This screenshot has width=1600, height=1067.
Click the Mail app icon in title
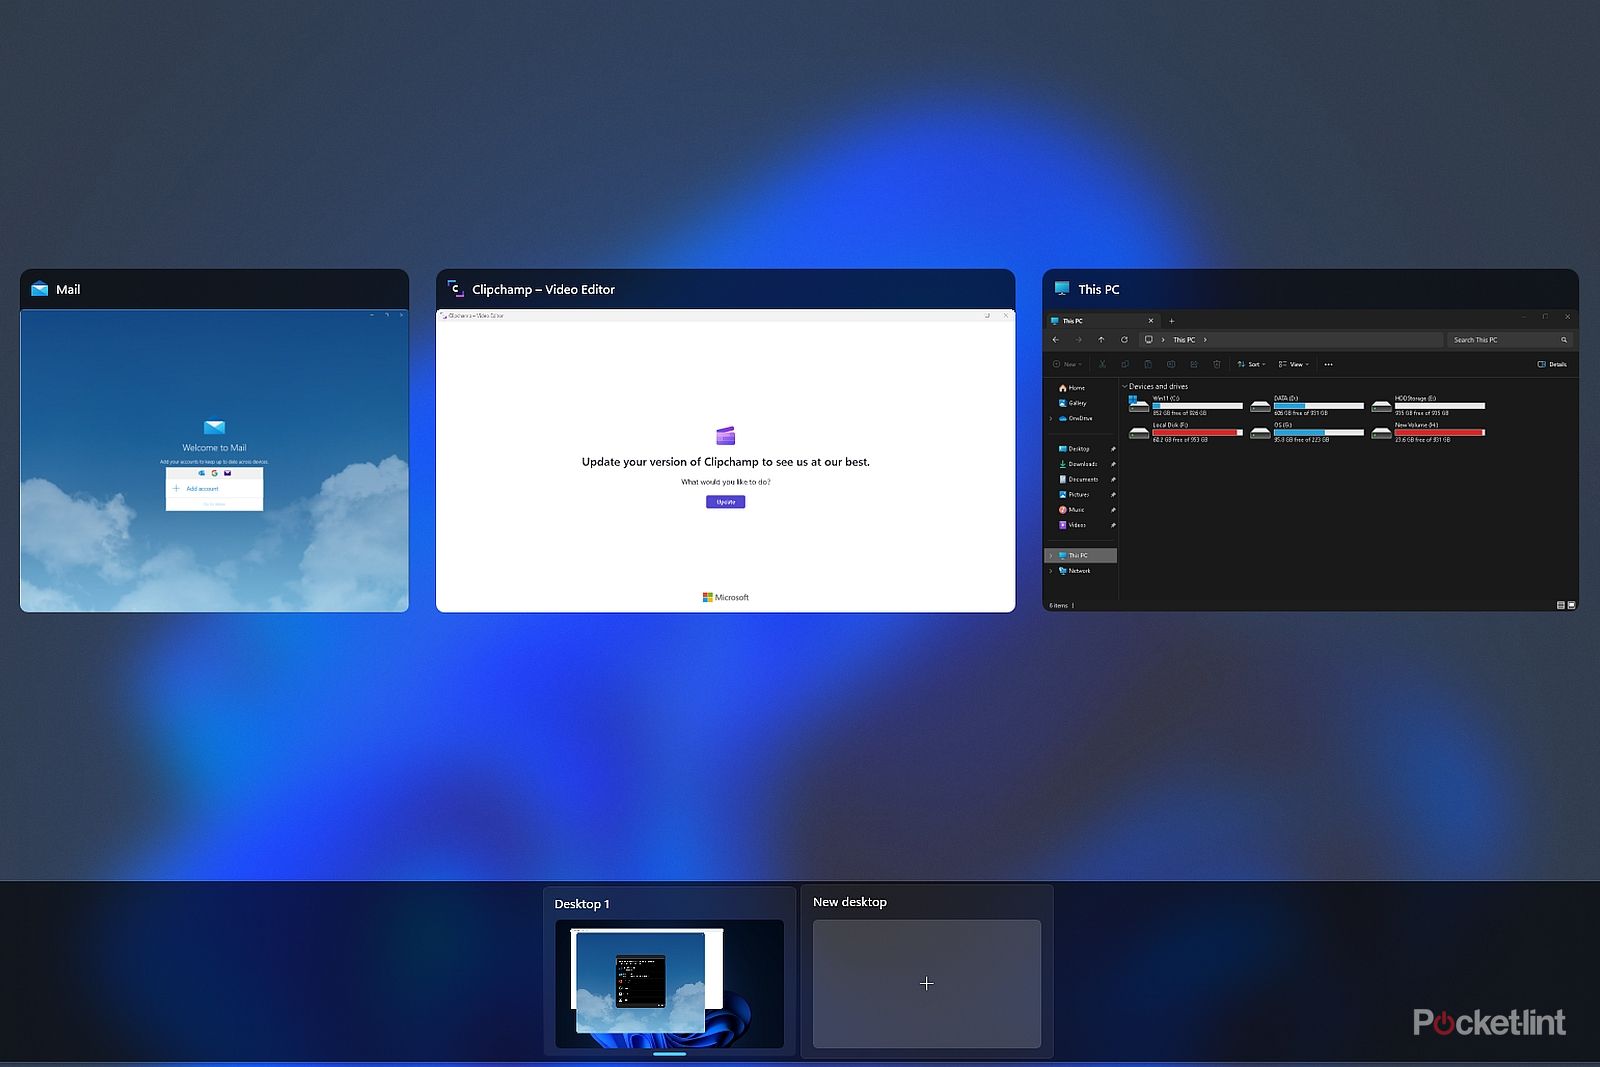coord(40,289)
